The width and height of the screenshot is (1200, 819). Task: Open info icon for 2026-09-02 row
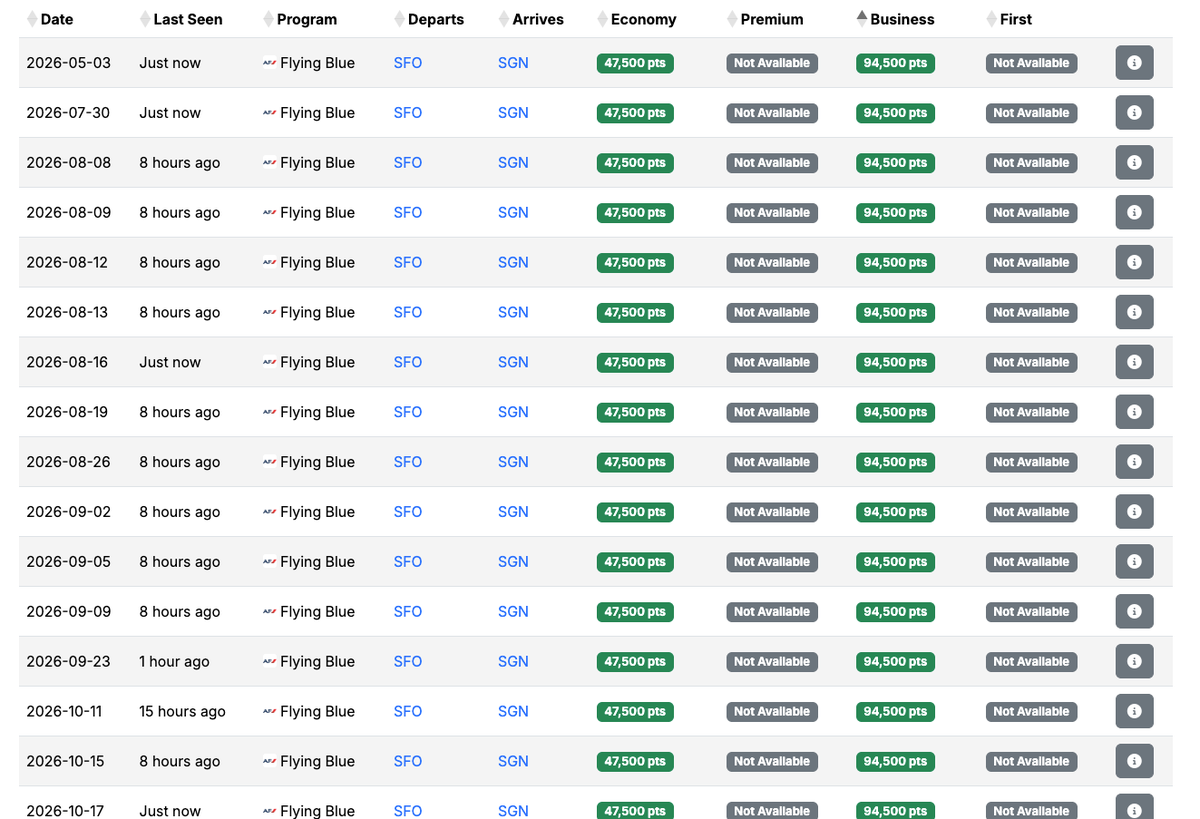pyautogui.click(x=1134, y=512)
